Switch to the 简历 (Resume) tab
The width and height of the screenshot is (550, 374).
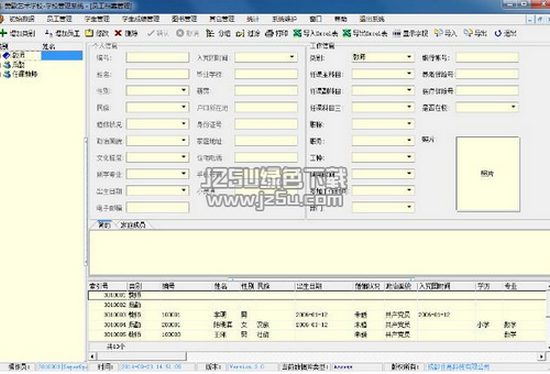pyautogui.click(x=104, y=225)
